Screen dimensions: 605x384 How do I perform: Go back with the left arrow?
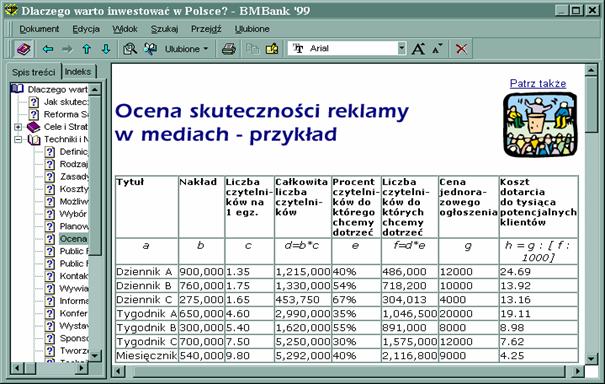pos(48,49)
